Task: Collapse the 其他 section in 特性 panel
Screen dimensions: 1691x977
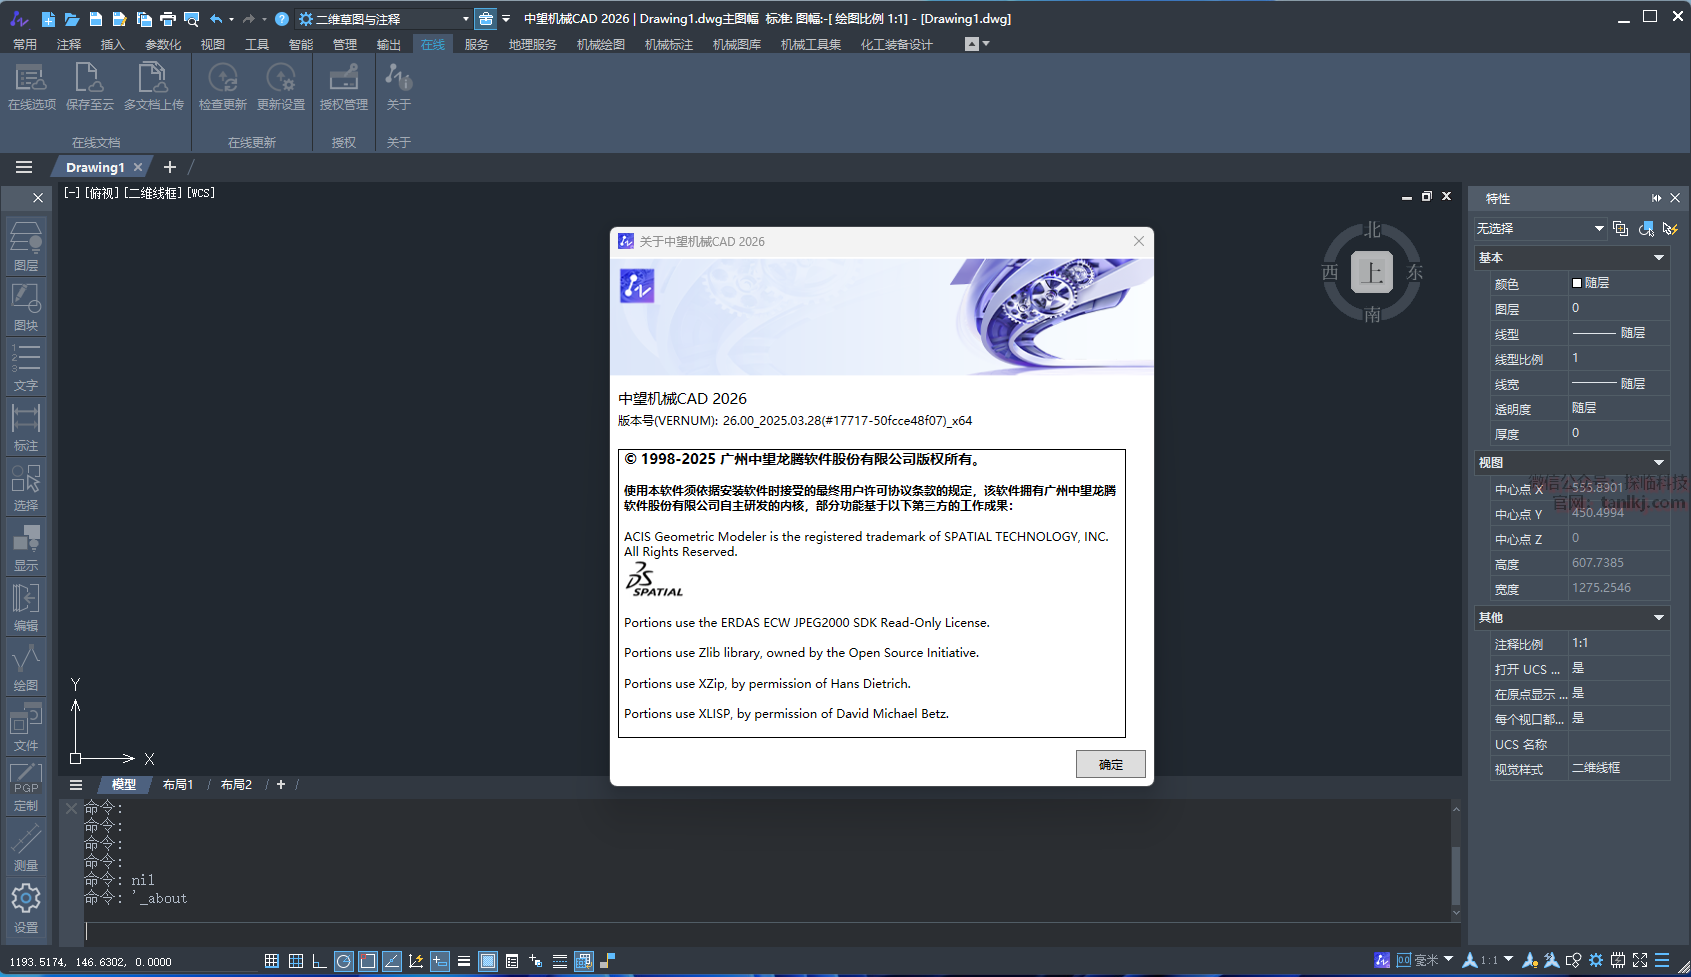Action: tap(1659, 618)
